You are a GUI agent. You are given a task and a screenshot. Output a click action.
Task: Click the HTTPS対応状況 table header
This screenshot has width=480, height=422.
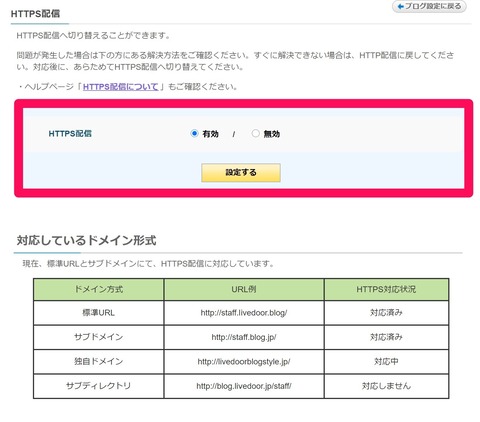pos(386,289)
